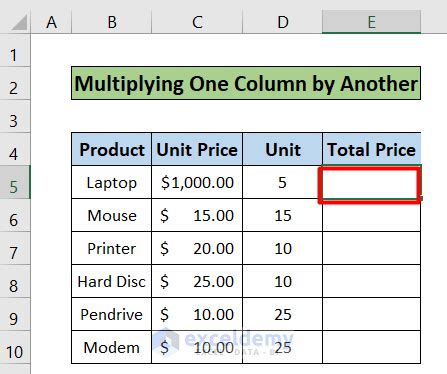Select the 'Mouse' cell
The image size is (447, 374).
point(112,215)
